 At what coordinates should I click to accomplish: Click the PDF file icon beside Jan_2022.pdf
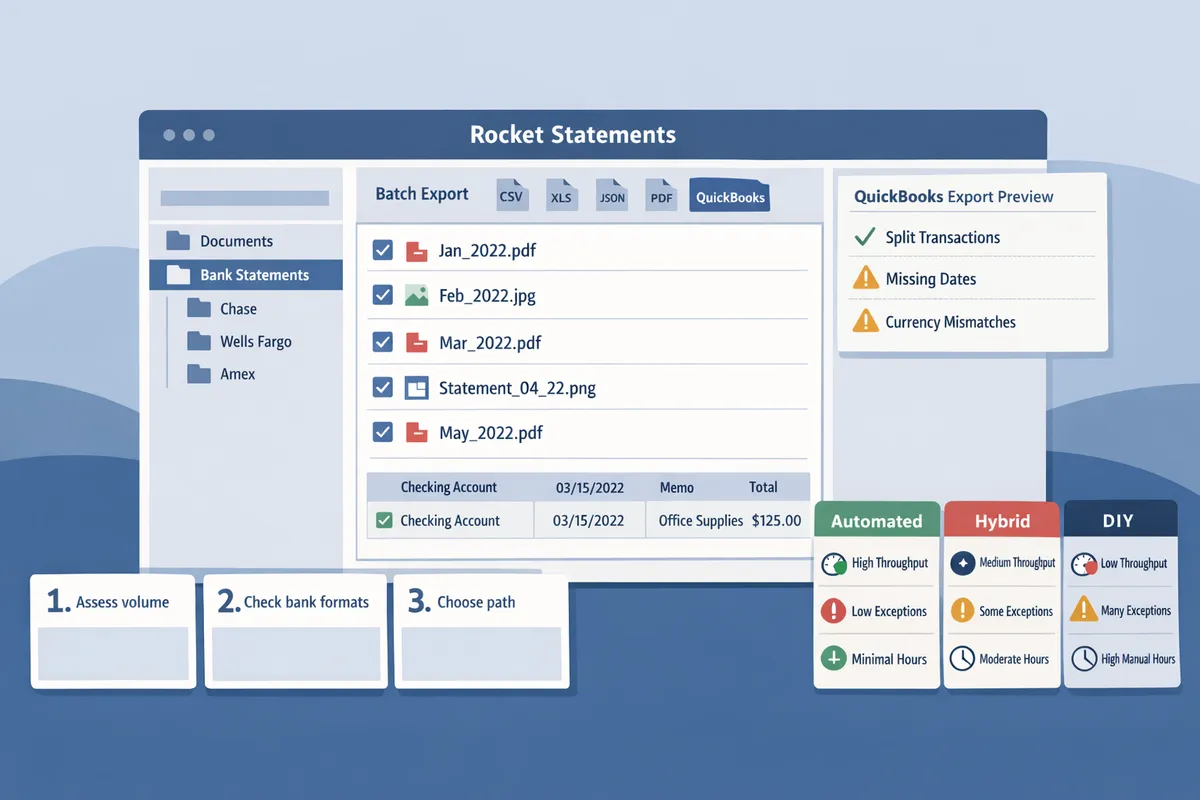click(x=416, y=250)
